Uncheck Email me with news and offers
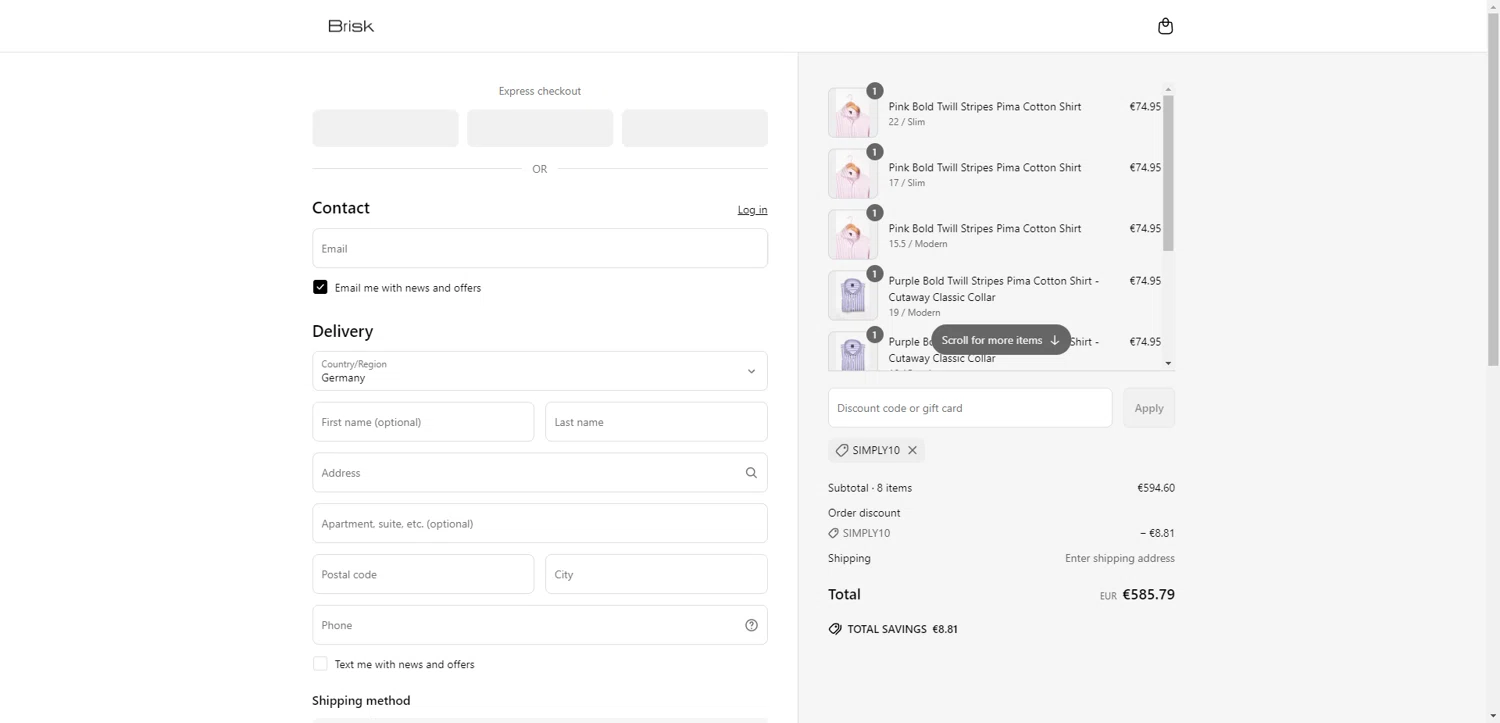The height and width of the screenshot is (723, 1500). pyautogui.click(x=320, y=287)
